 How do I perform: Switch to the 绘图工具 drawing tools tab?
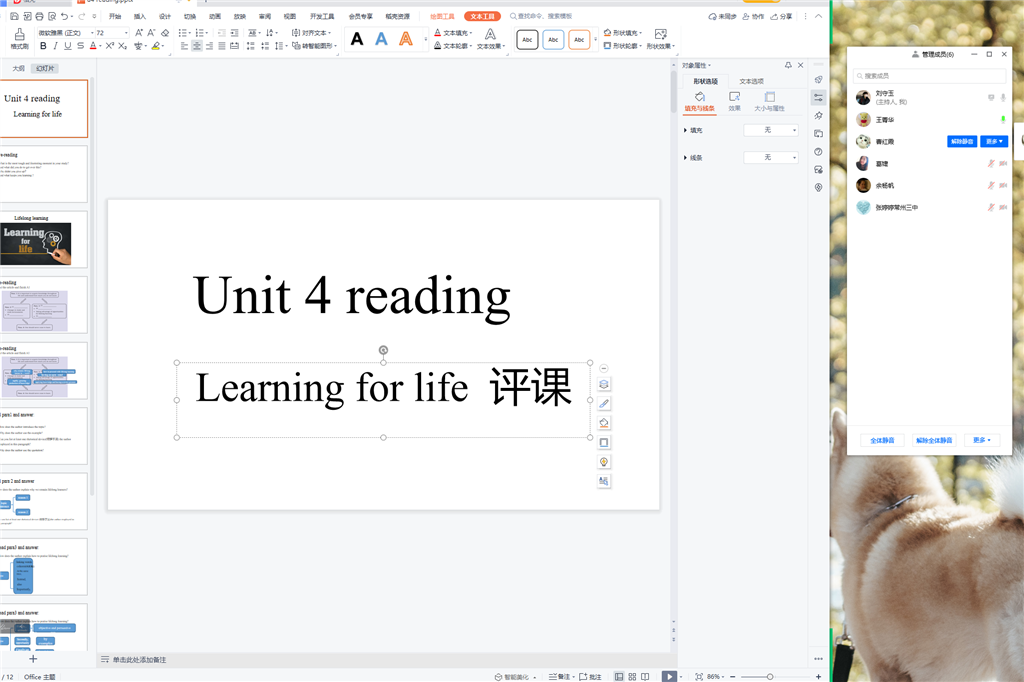coord(442,16)
